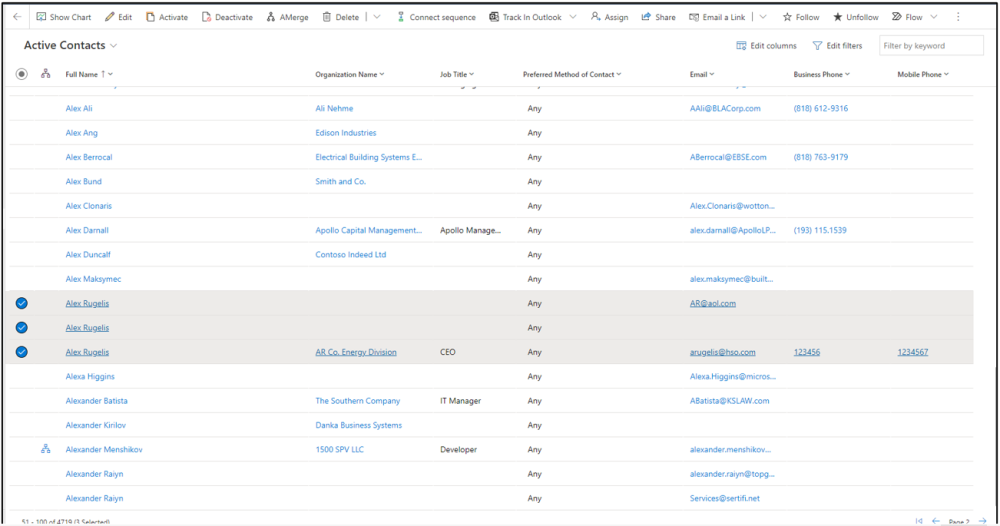This screenshot has width=1000, height=526.
Task: Go back using the back arrow
Action: (17, 17)
